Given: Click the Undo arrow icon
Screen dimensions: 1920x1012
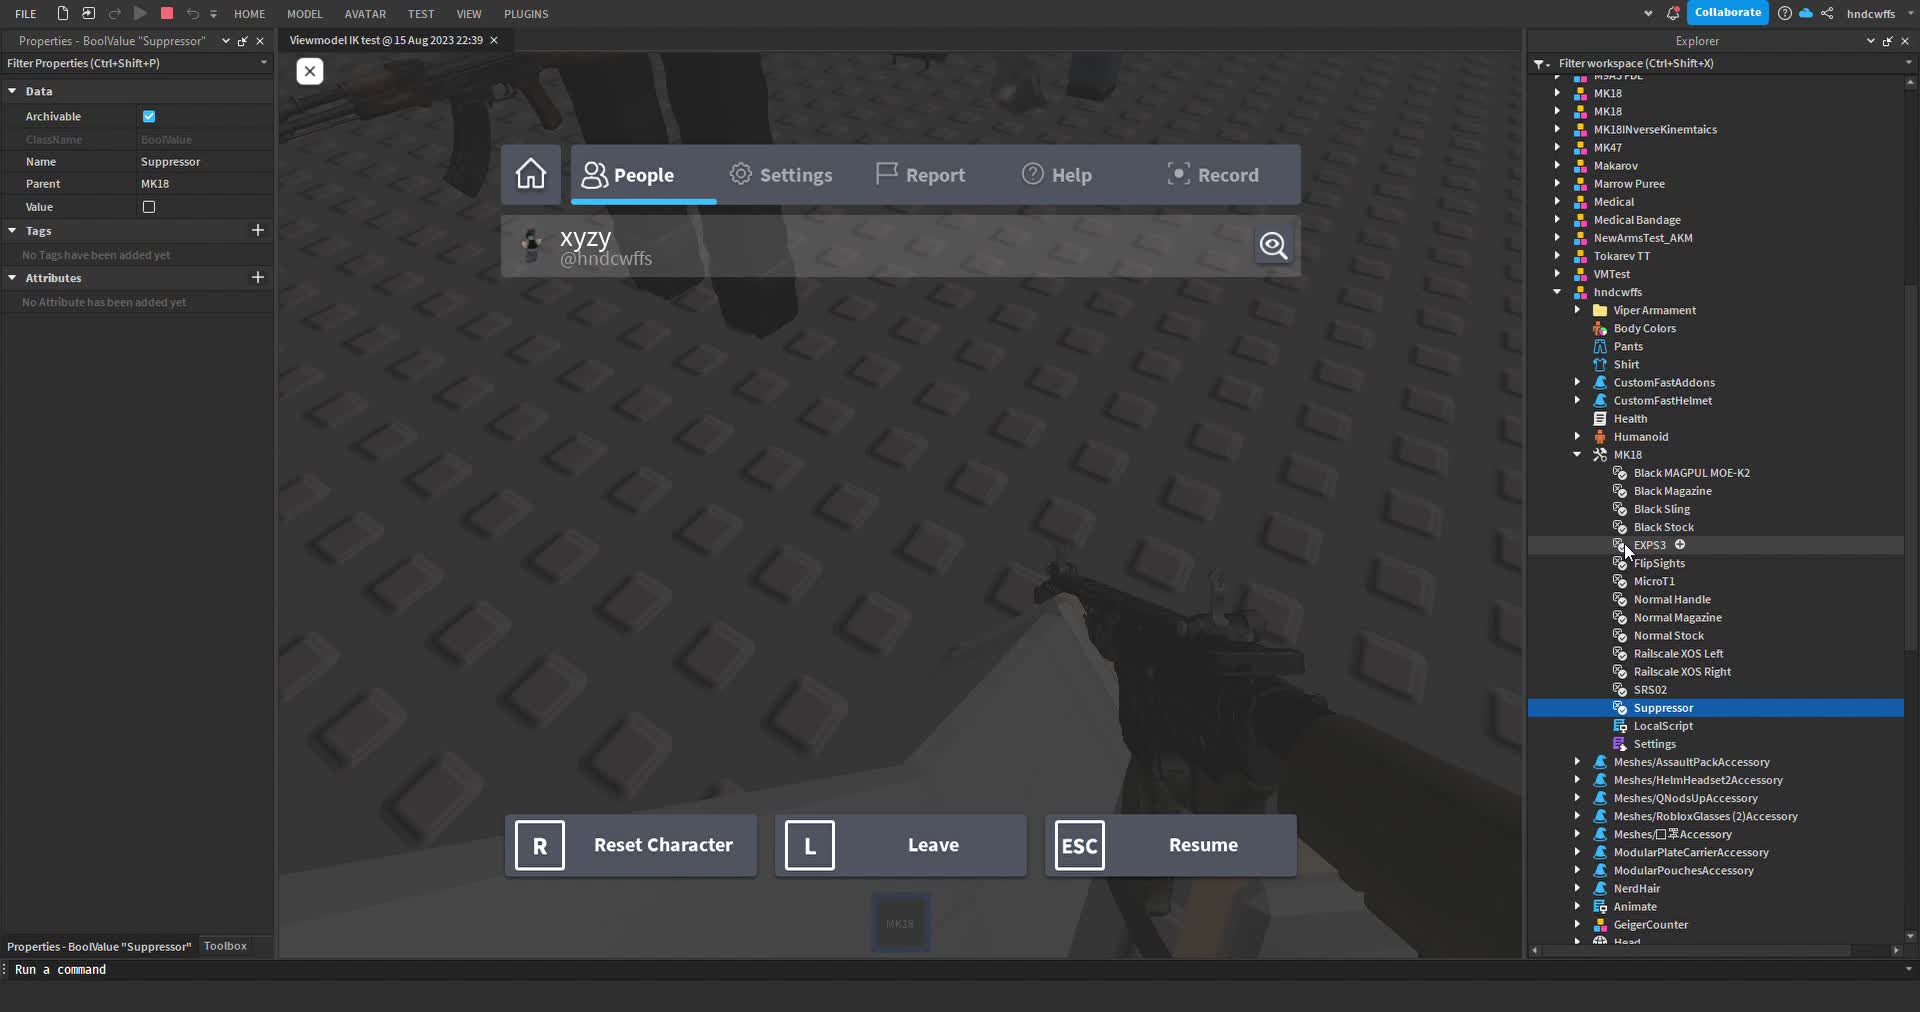Looking at the screenshot, I should 191,13.
